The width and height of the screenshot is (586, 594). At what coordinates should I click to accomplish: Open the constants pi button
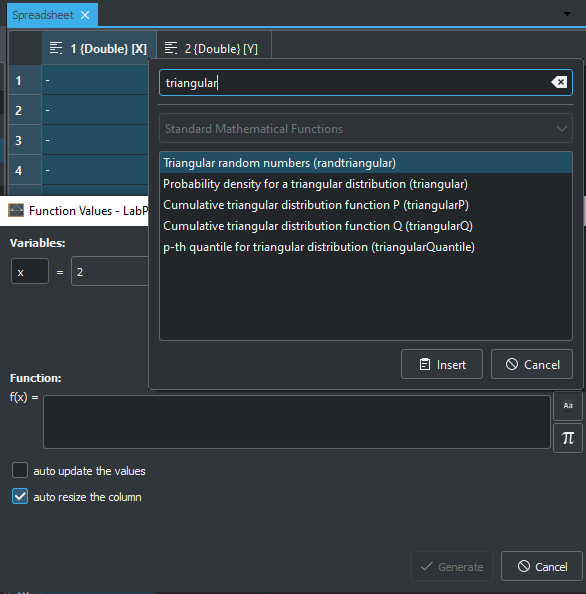coord(568,438)
